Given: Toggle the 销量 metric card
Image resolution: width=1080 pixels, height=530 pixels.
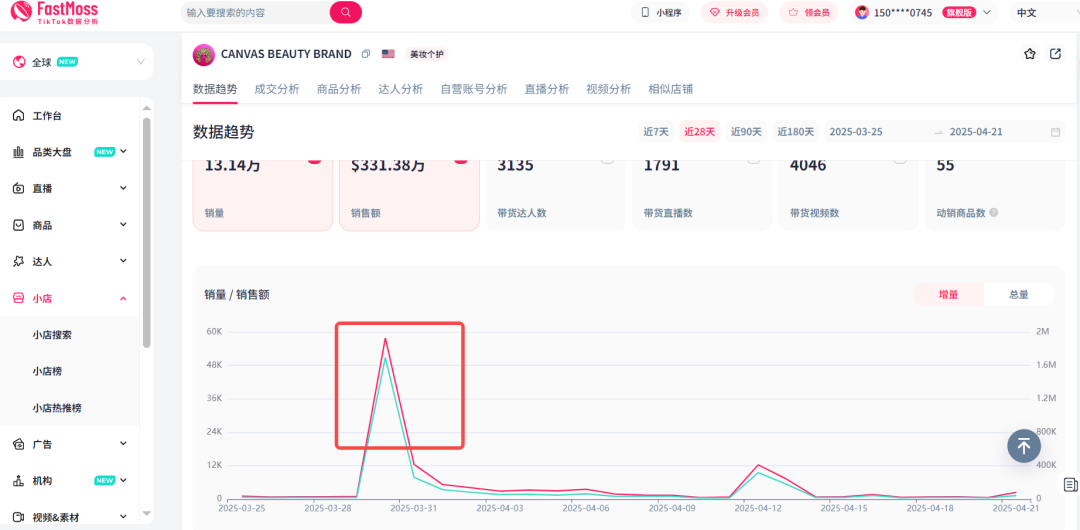Looking at the screenshot, I should 262,195.
